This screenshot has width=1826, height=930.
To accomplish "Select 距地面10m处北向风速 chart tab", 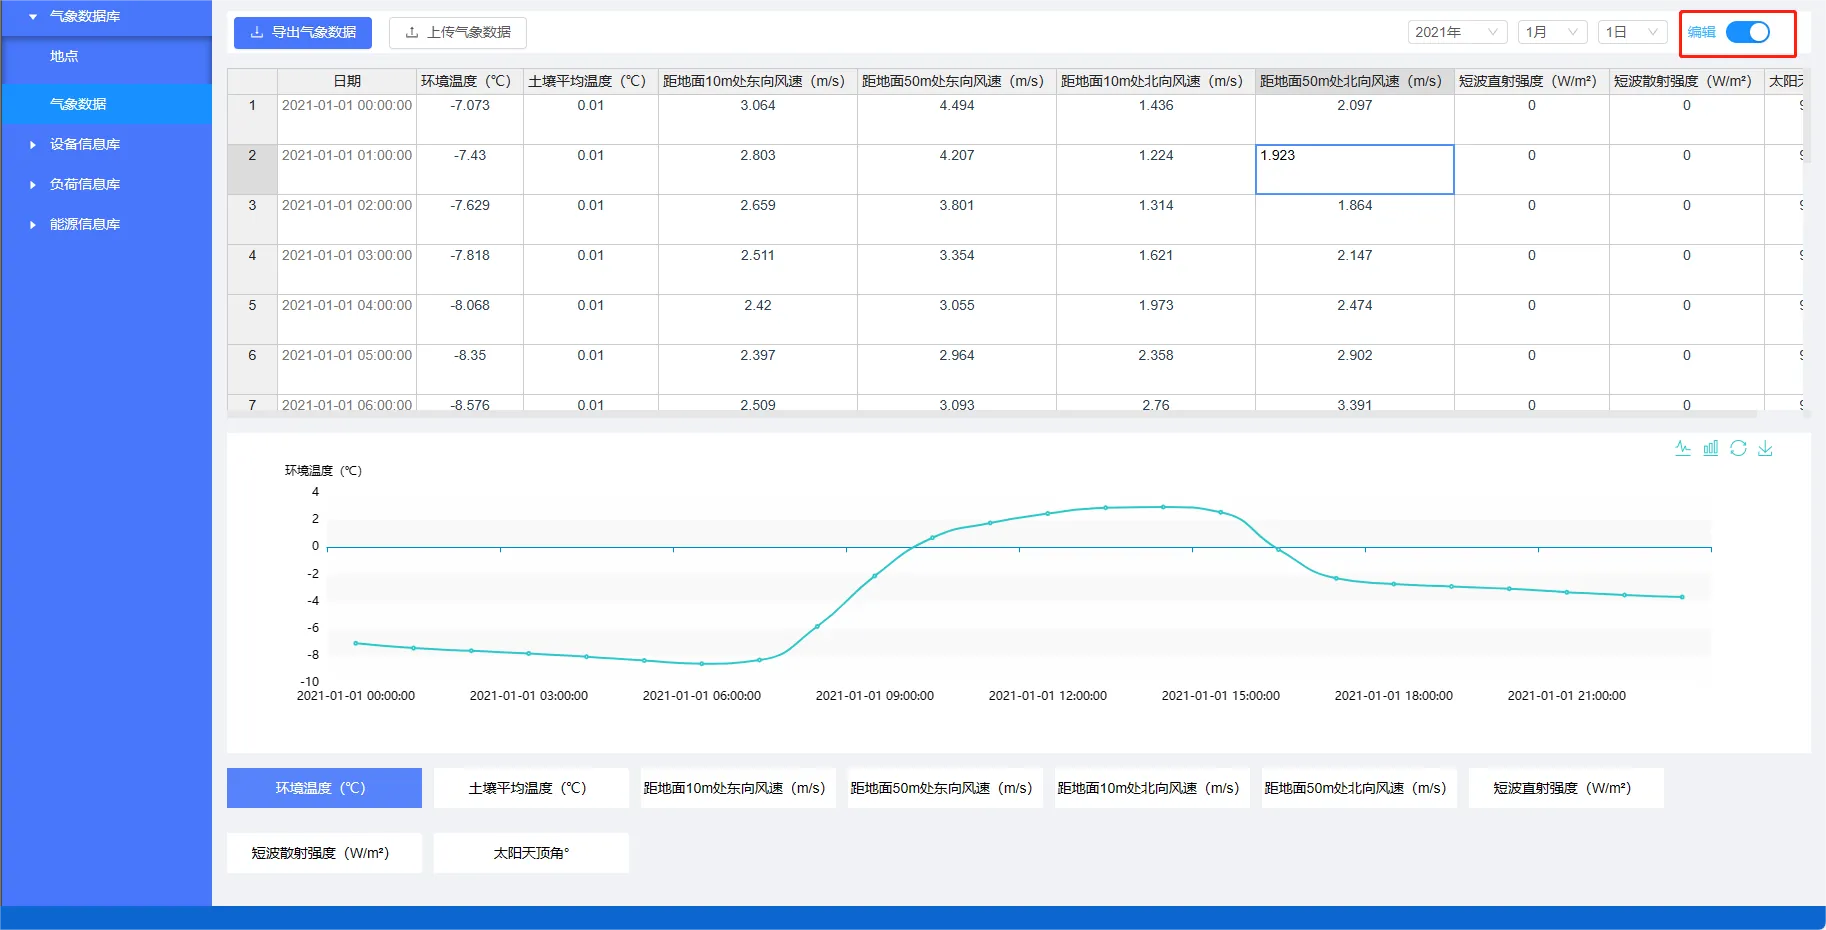I will pos(1152,788).
